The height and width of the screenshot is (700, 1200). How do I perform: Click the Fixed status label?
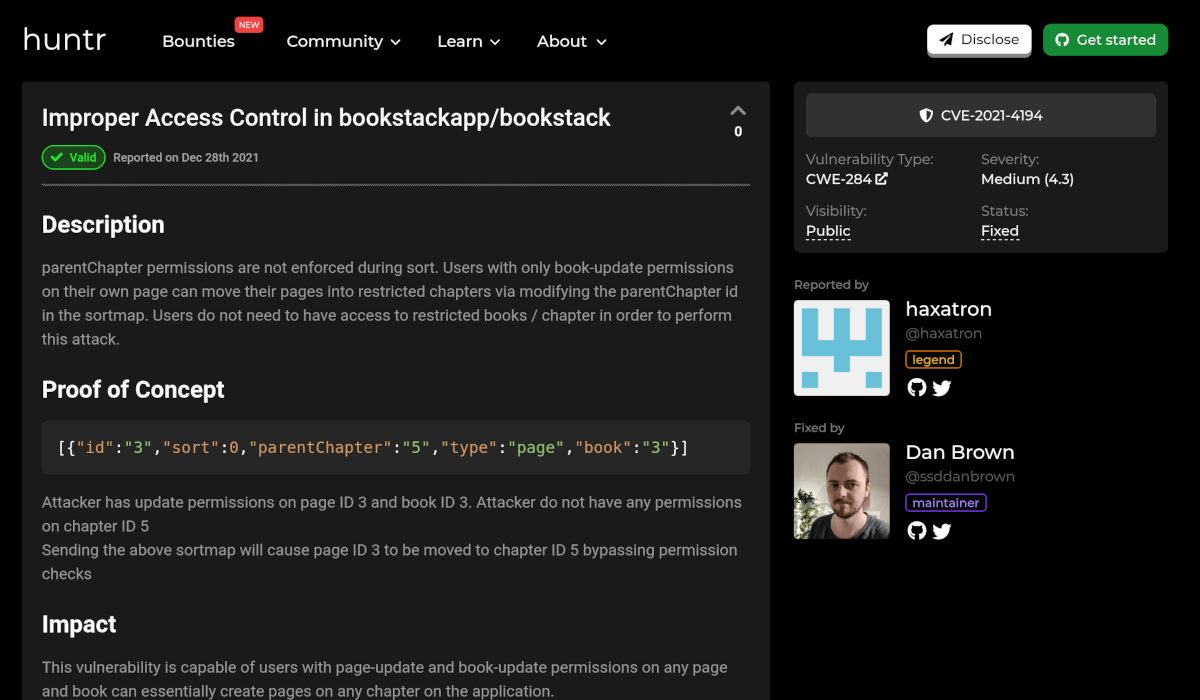[1000, 231]
